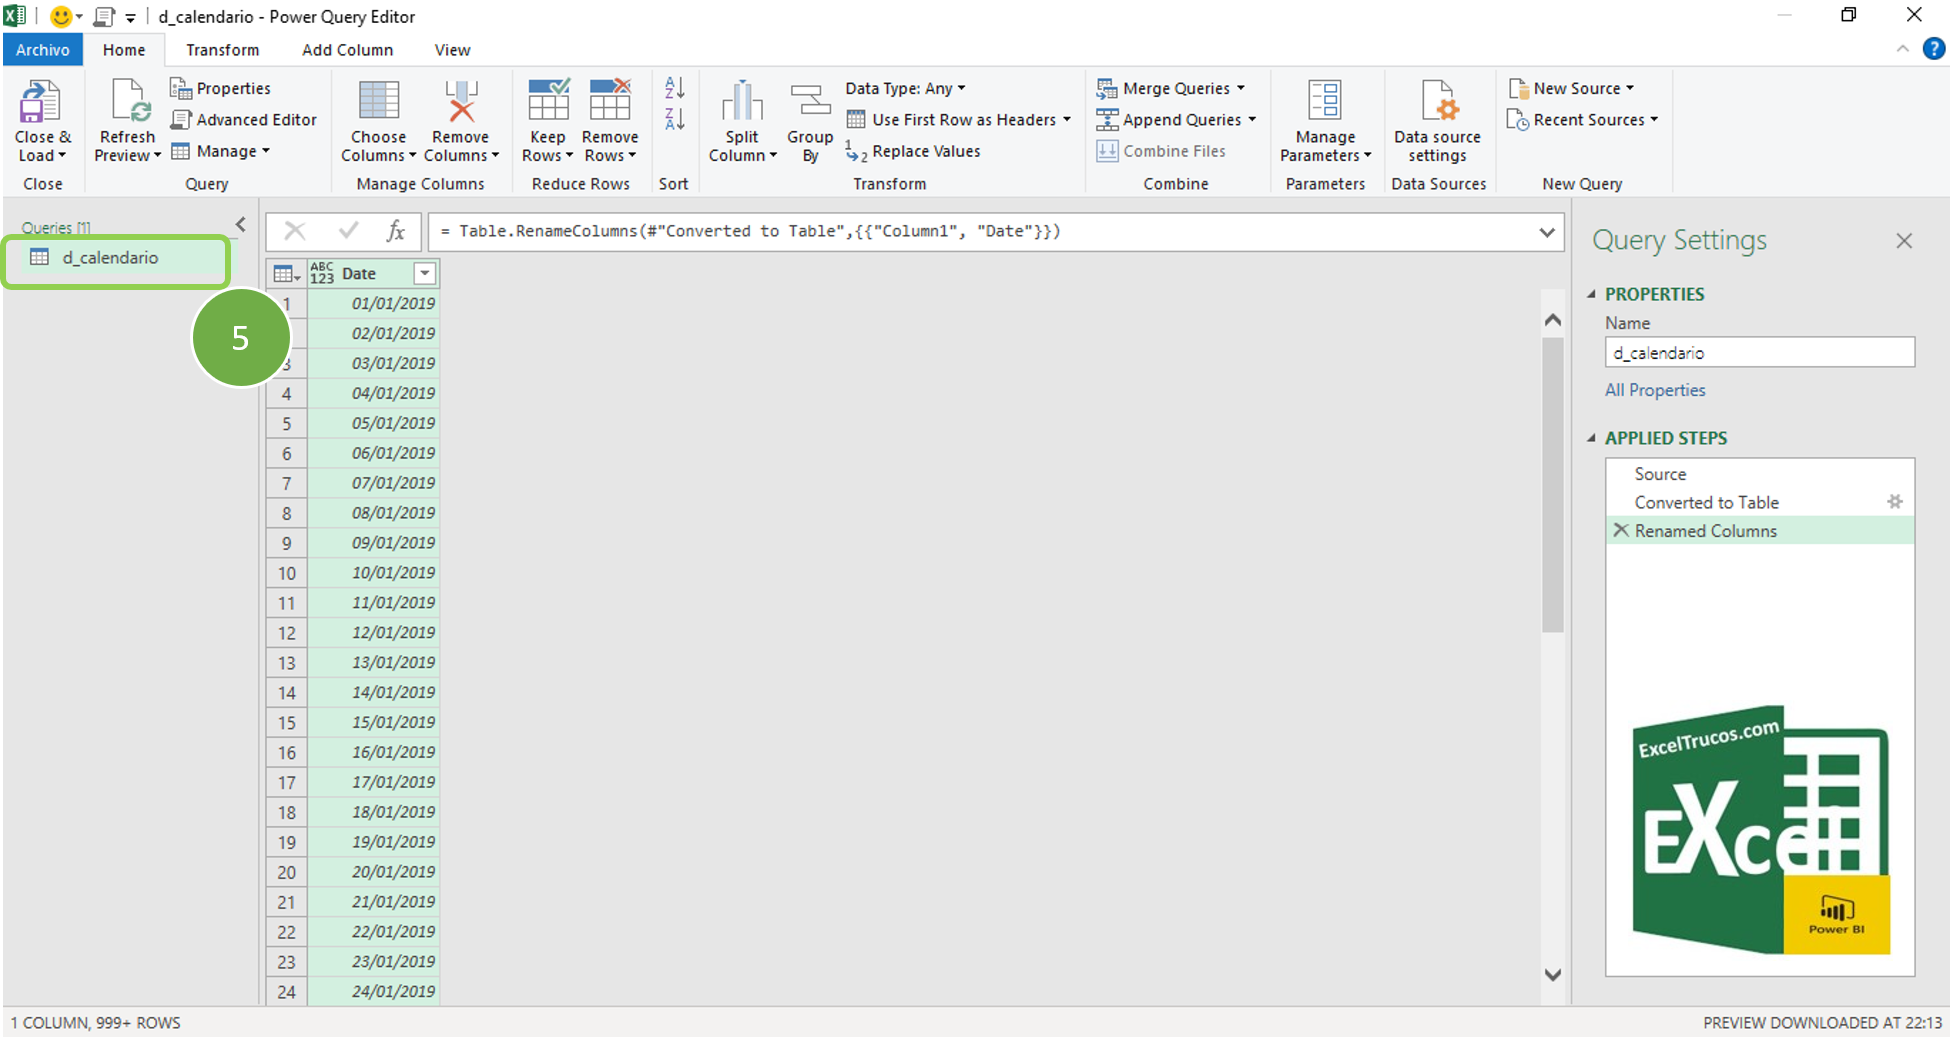Open Choose Columns tool
Screen dimensions: 1950x1037
coord(378,103)
